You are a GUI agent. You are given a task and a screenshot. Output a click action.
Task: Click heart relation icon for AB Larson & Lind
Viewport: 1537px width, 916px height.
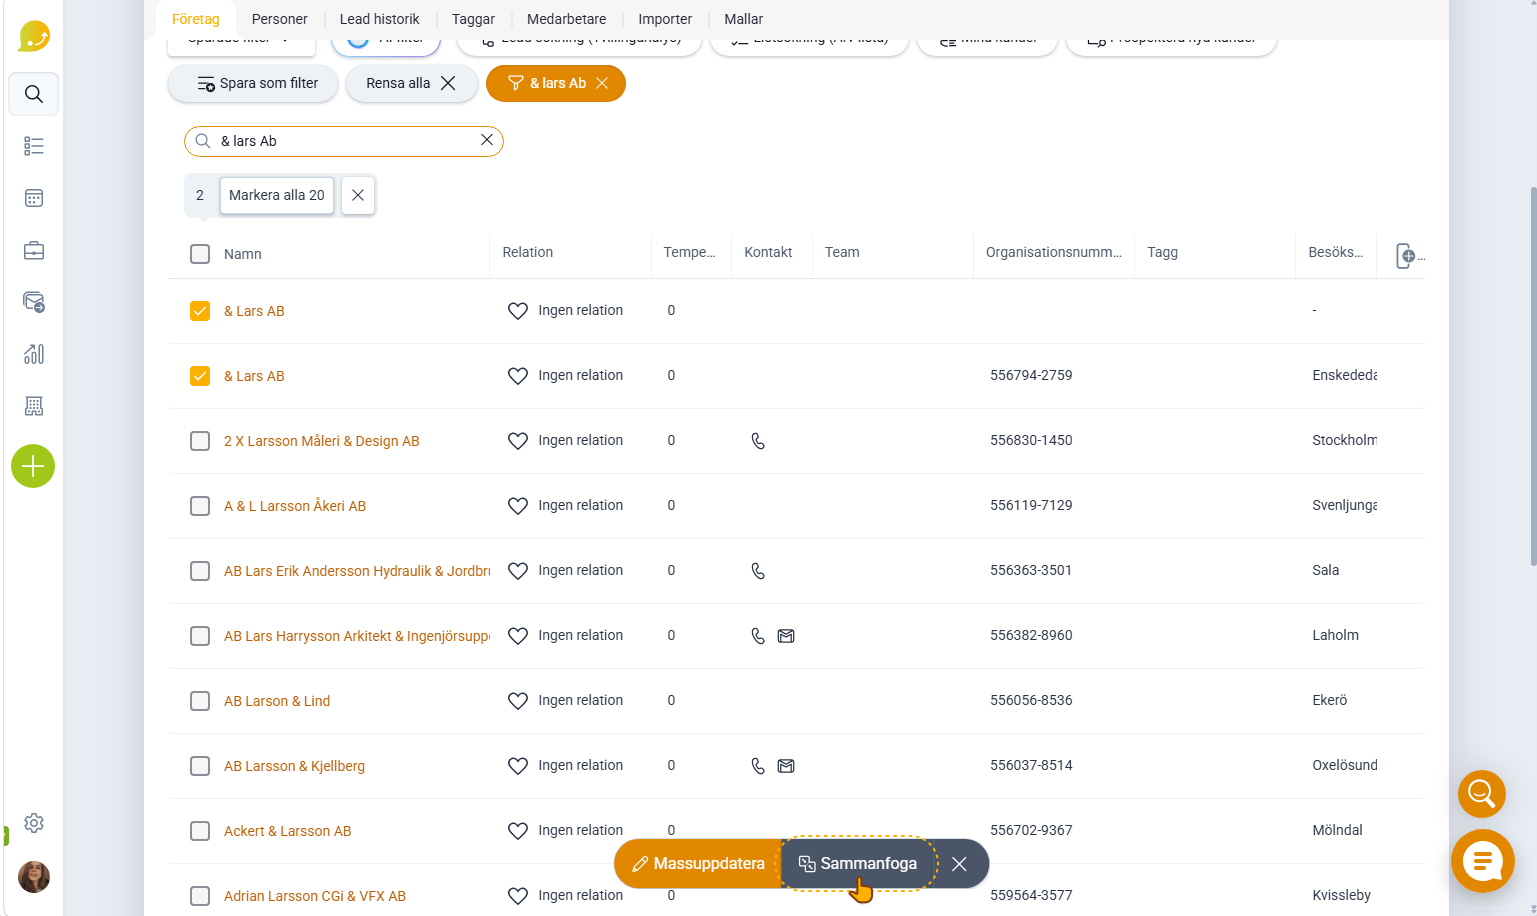point(518,701)
